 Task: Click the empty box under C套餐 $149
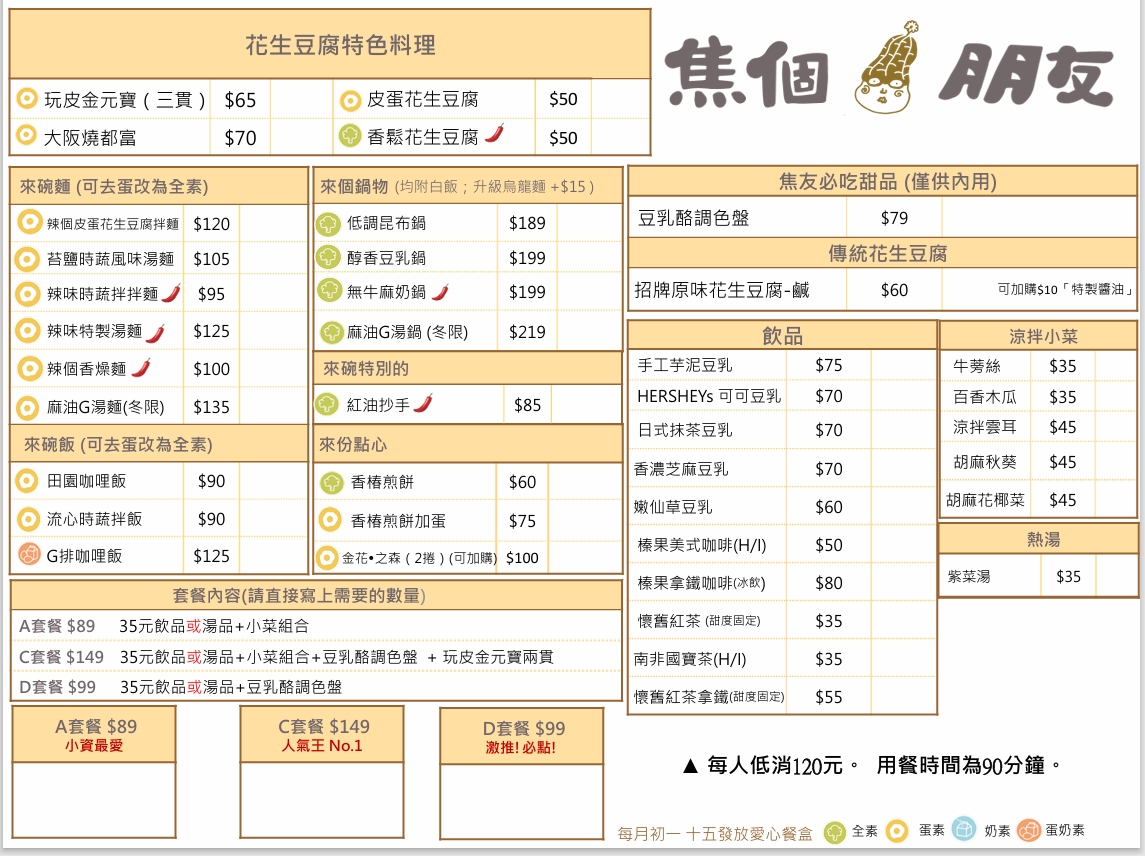322,800
